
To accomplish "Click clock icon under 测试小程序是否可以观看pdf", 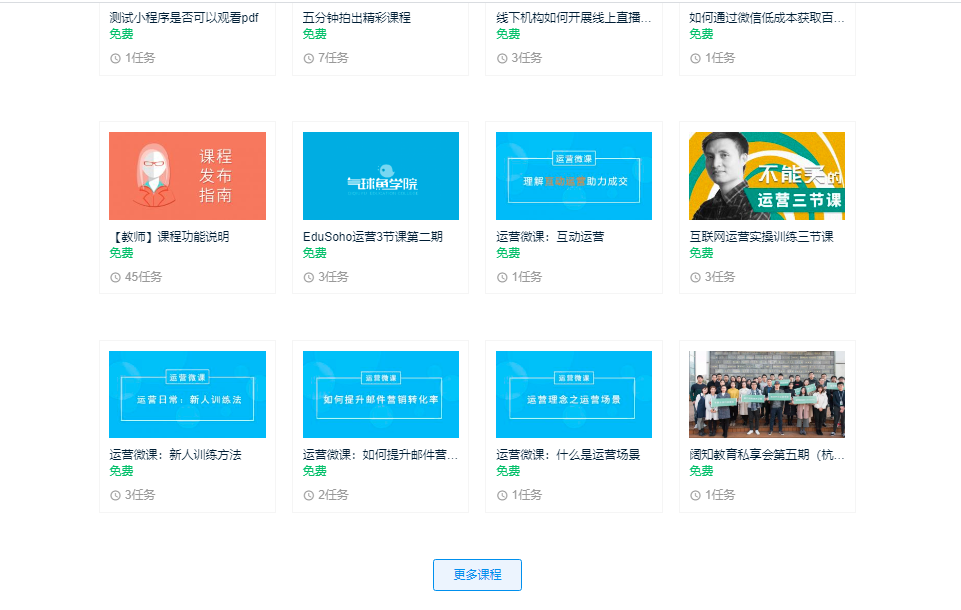I will [x=115, y=58].
